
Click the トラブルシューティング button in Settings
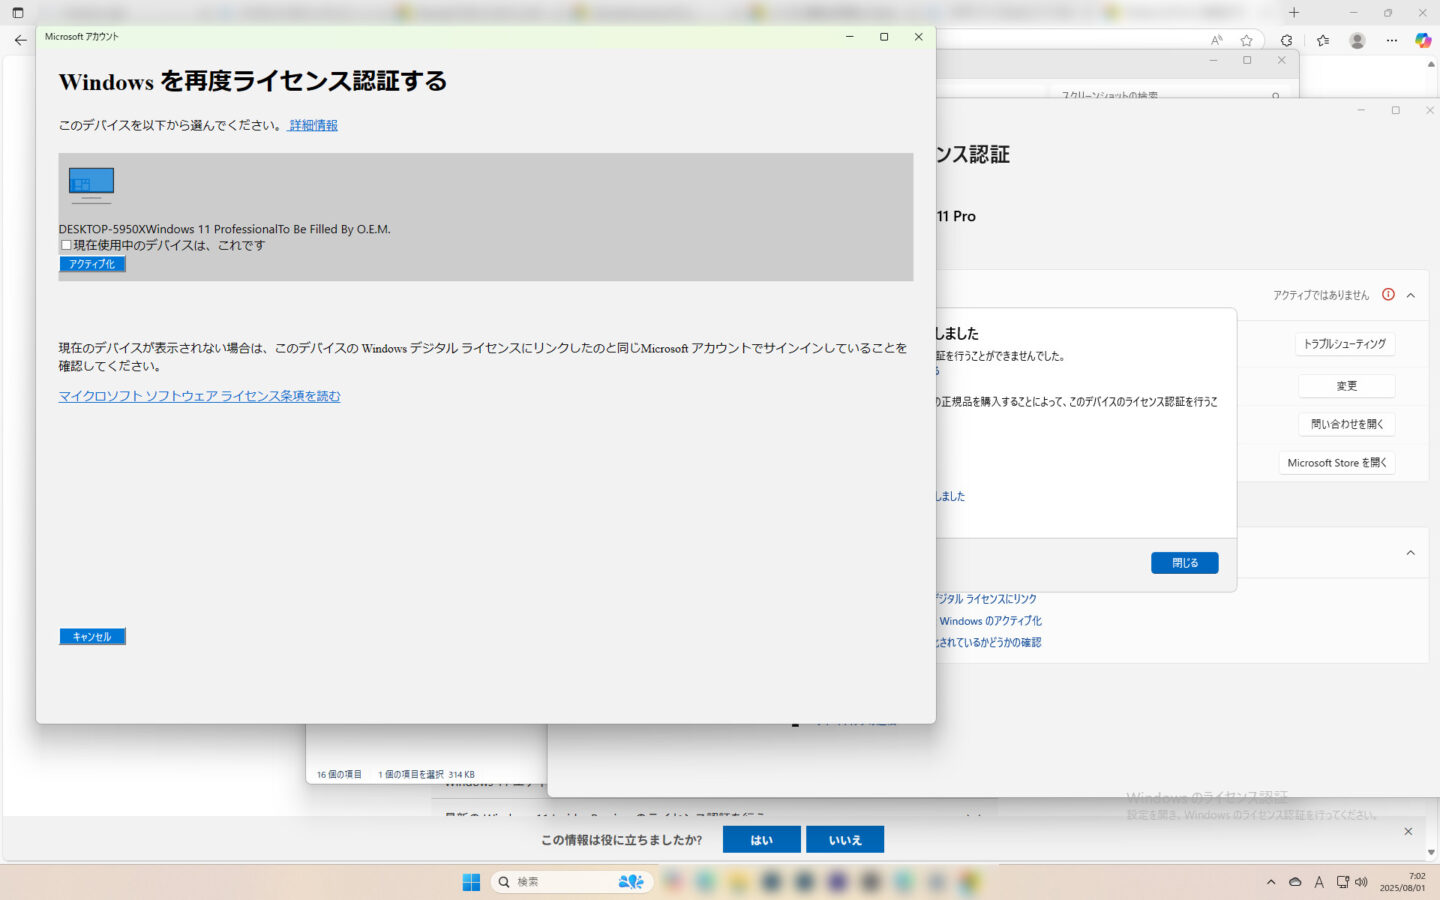[x=1345, y=344]
